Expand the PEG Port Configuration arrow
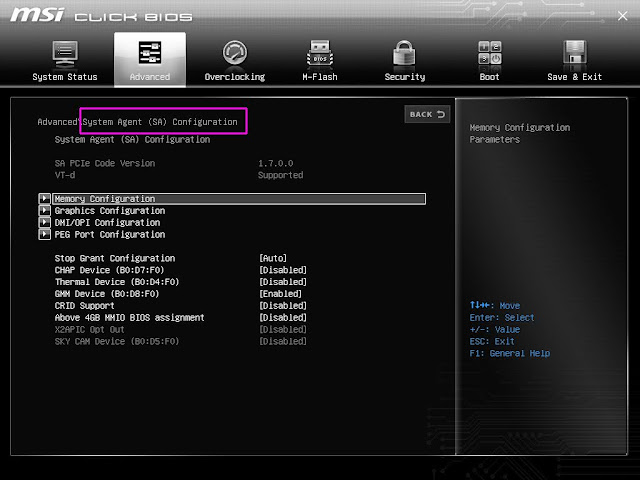The image size is (640, 480). [44, 234]
